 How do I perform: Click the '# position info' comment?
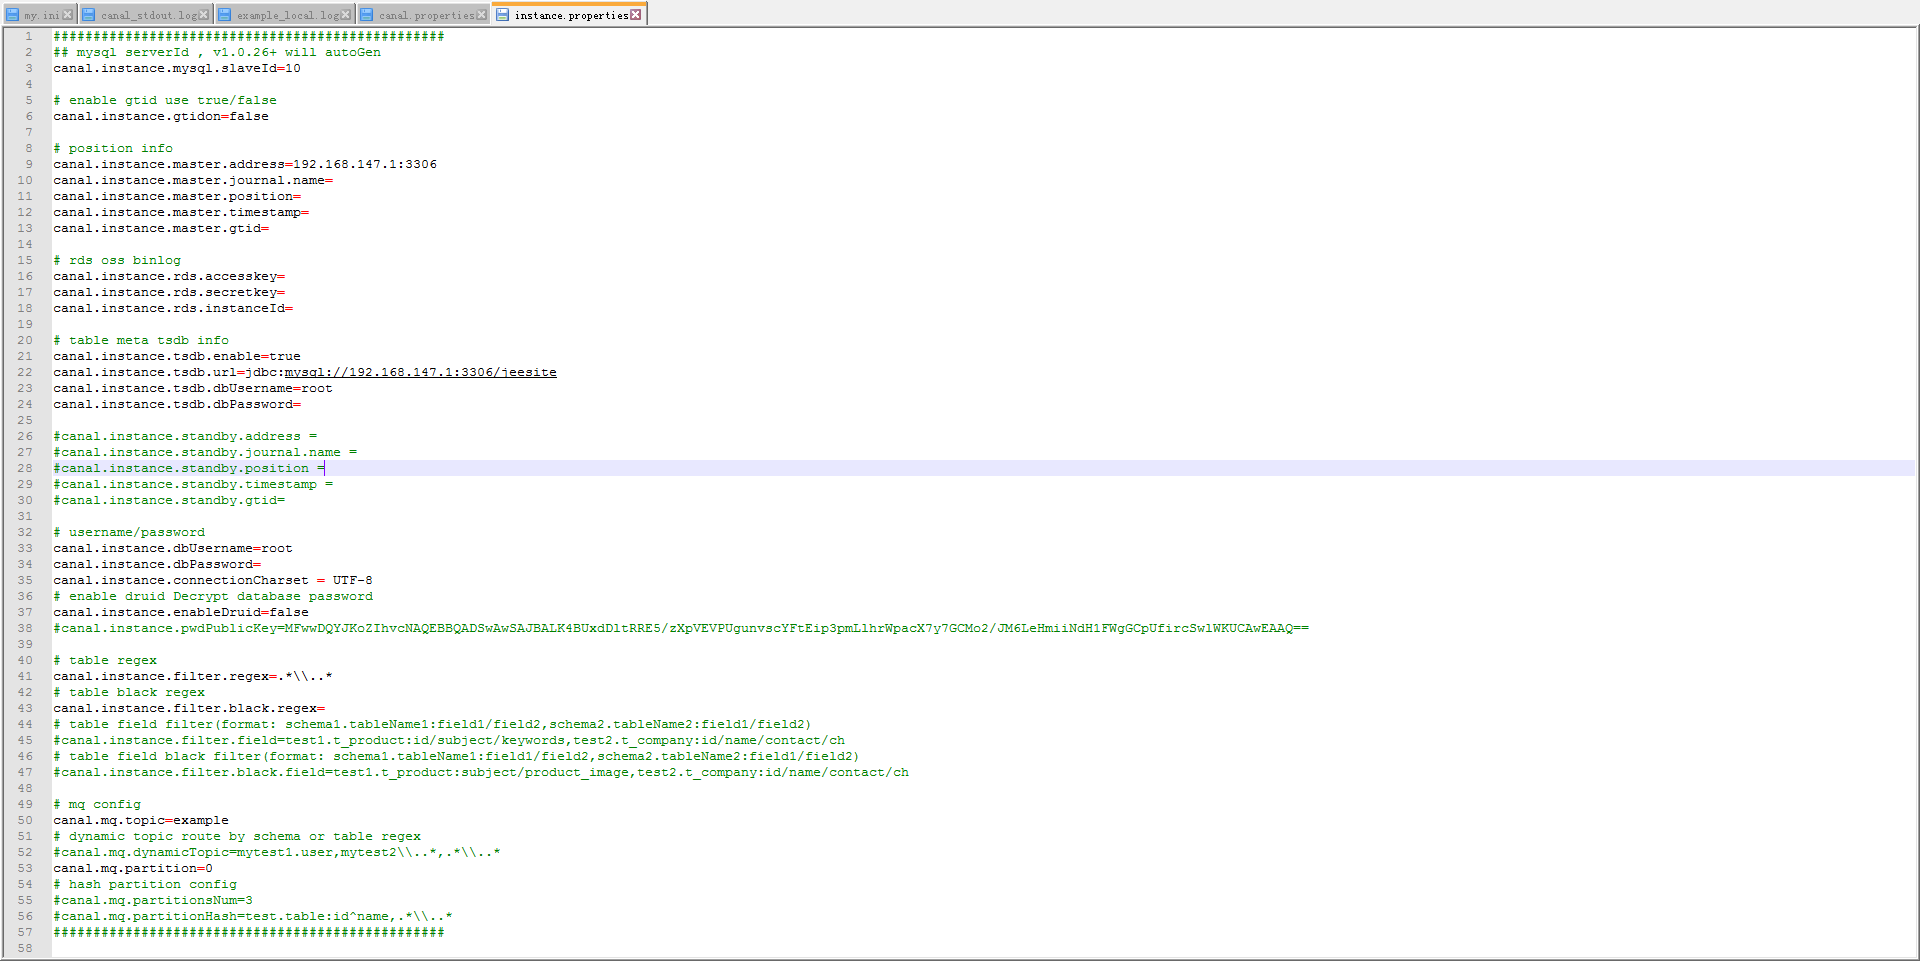click(113, 148)
